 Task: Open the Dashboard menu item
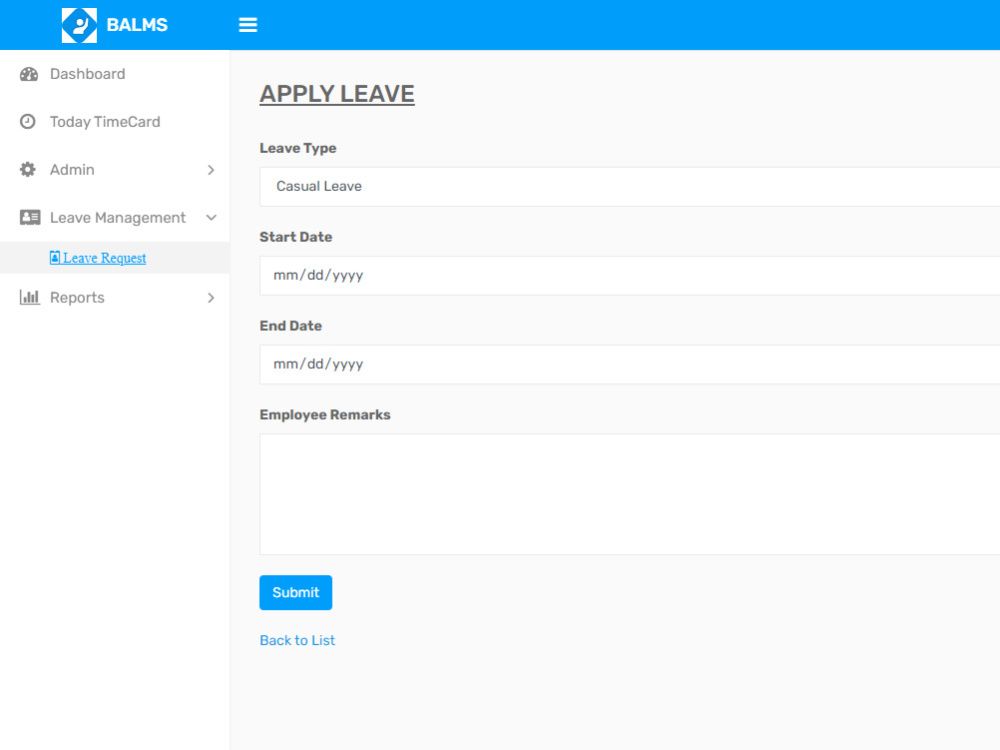(115, 74)
